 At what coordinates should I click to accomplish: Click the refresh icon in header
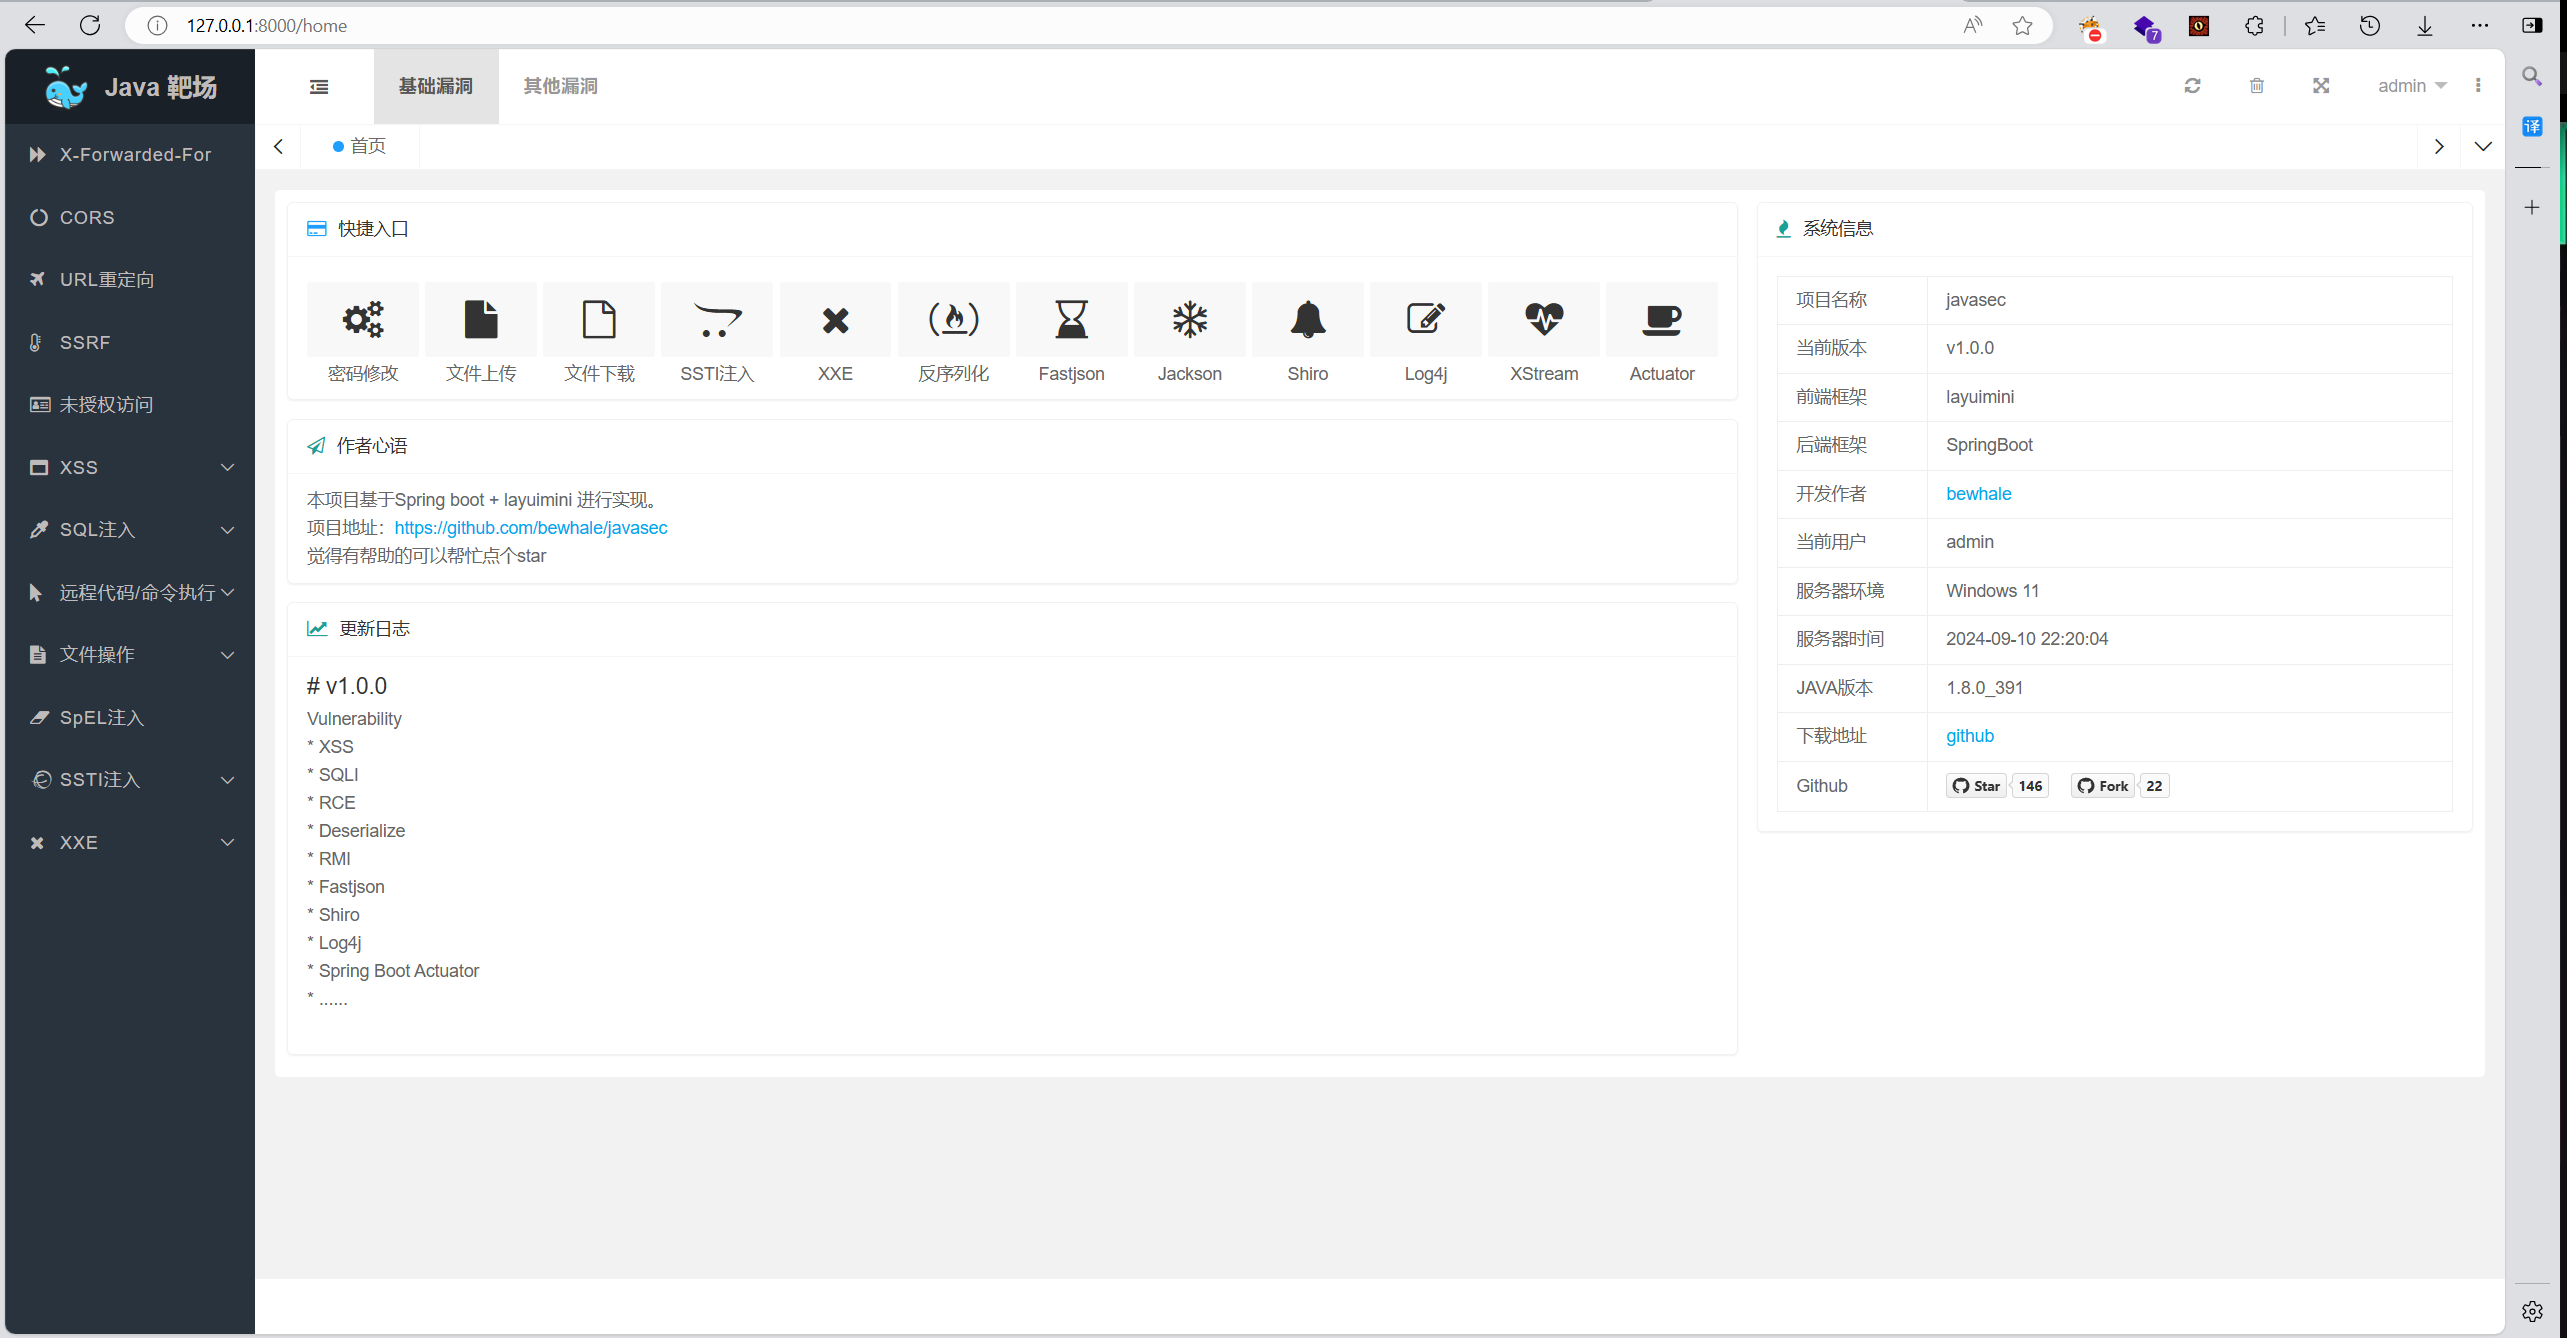tap(2192, 86)
